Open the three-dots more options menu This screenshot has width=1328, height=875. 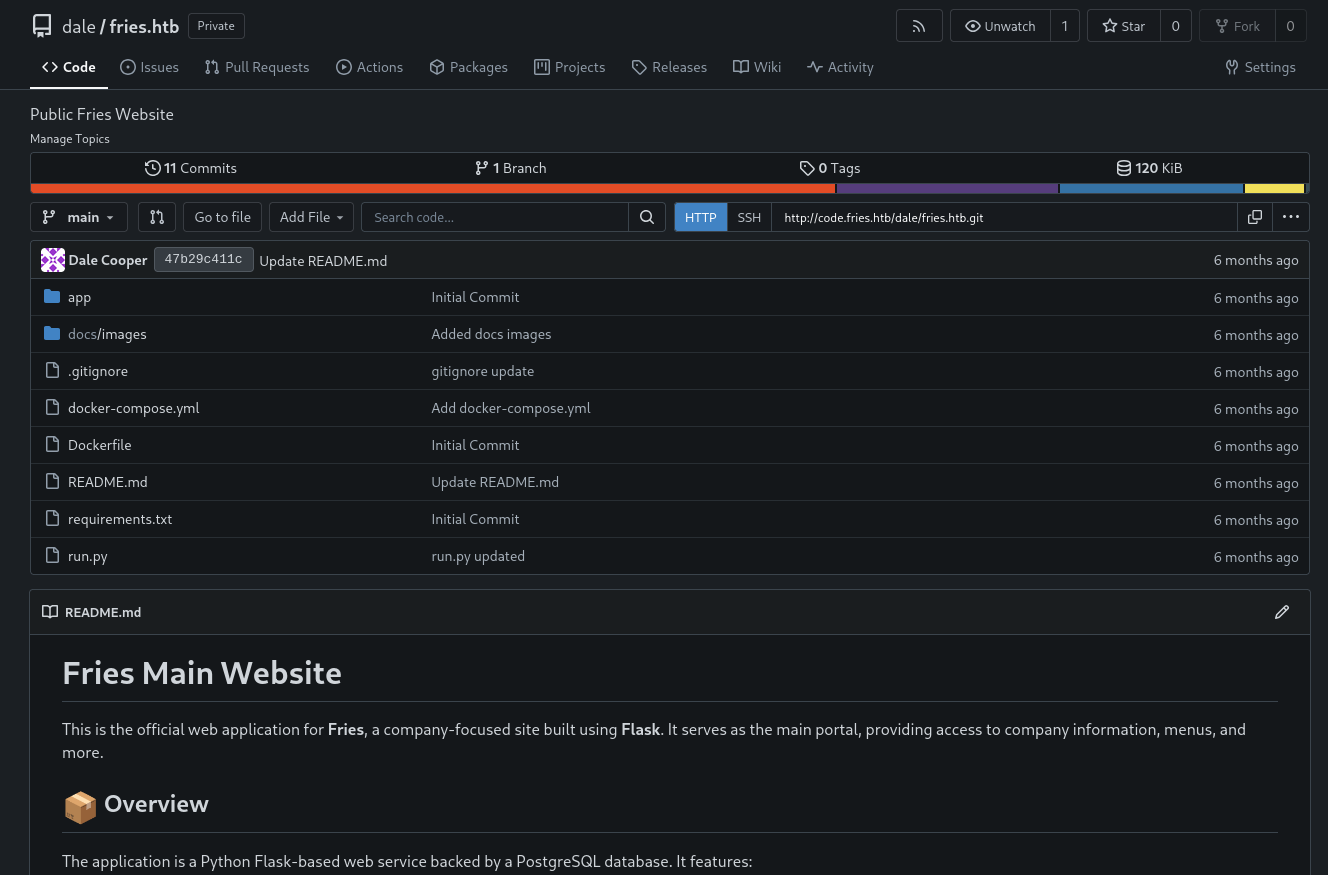[x=1291, y=217]
